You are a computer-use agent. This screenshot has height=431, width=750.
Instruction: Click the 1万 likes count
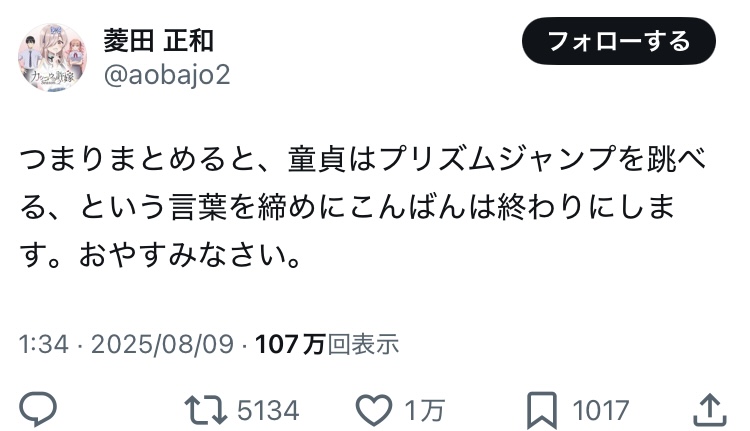pyautogui.click(x=425, y=410)
